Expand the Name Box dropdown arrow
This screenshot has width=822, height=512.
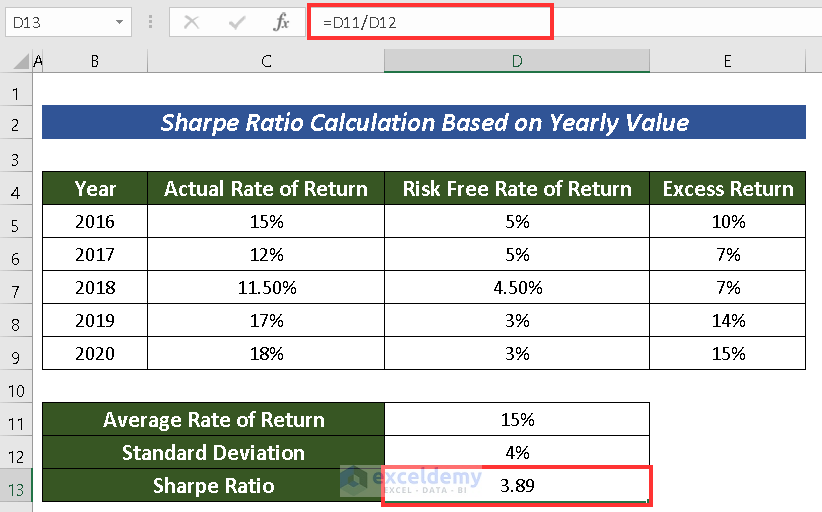click(120, 23)
